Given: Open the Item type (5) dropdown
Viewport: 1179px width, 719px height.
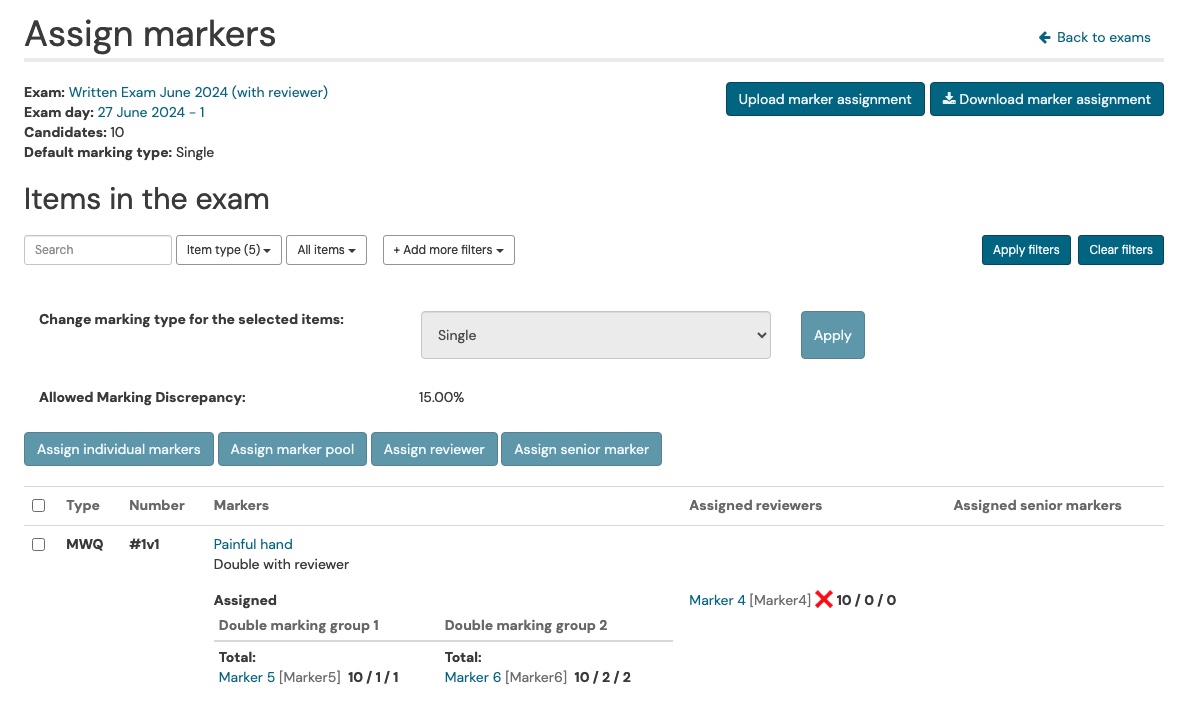Looking at the screenshot, I should pos(228,250).
